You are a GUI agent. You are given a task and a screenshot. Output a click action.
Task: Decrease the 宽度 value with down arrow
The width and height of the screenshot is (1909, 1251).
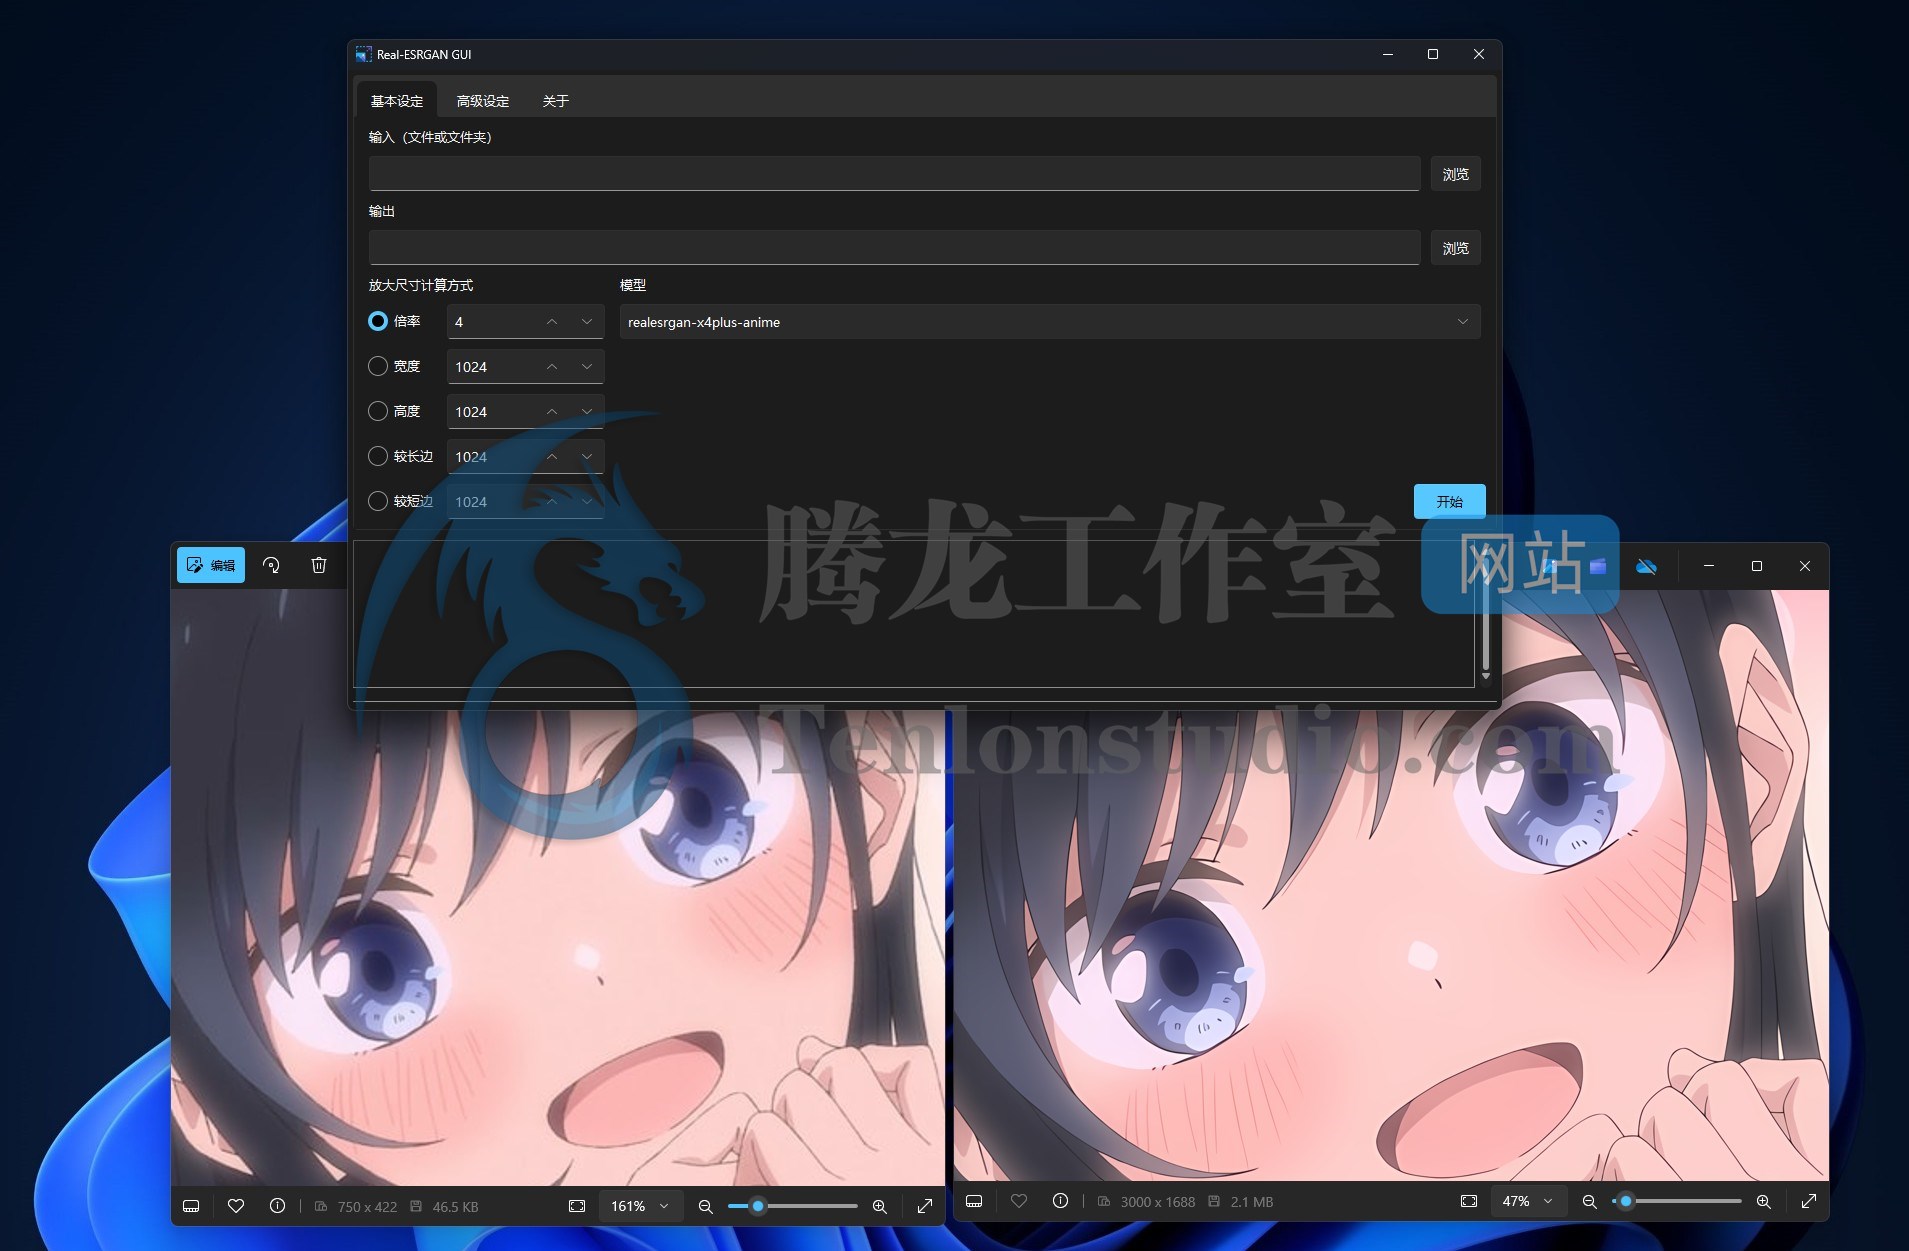(587, 367)
